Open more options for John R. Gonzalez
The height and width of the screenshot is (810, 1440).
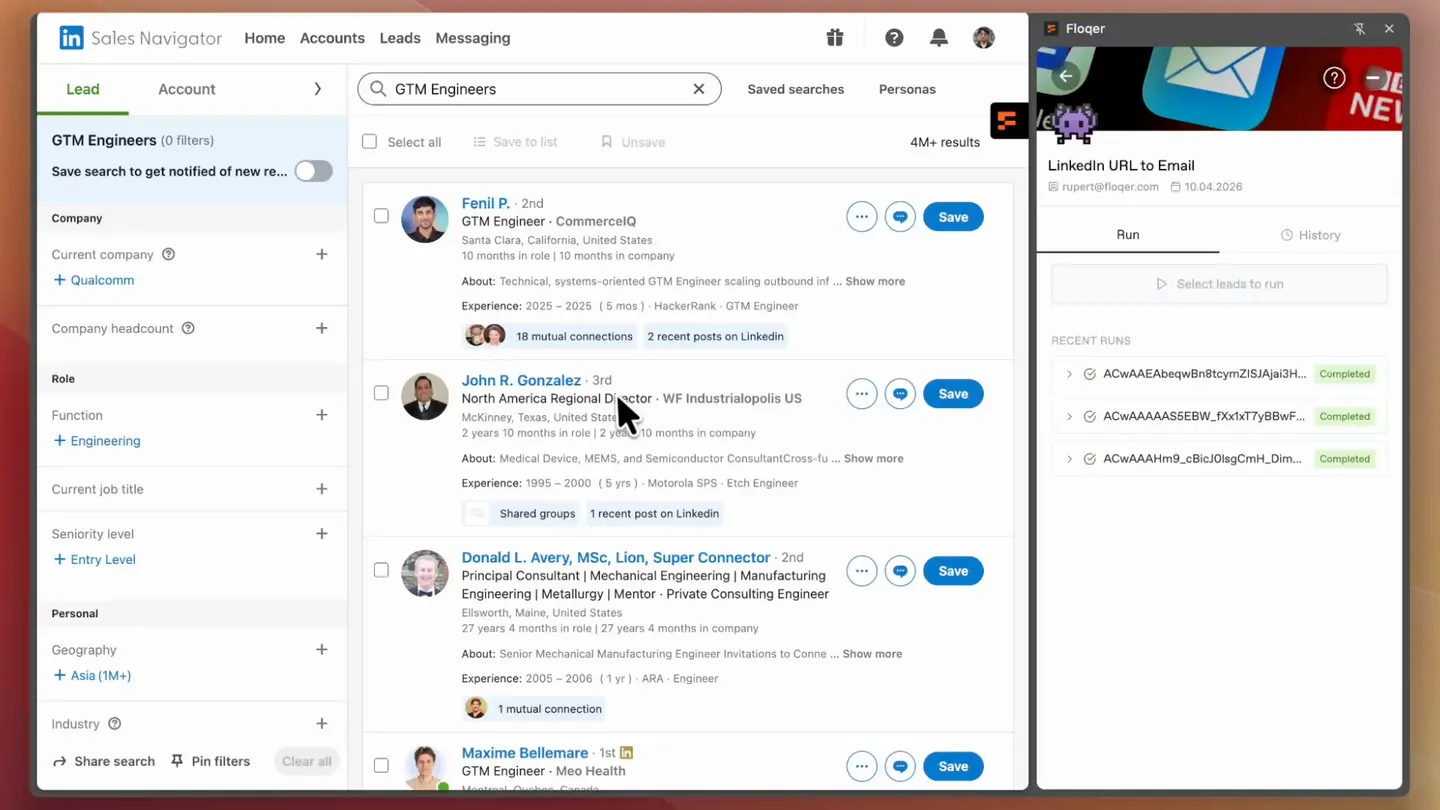tap(861, 394)
